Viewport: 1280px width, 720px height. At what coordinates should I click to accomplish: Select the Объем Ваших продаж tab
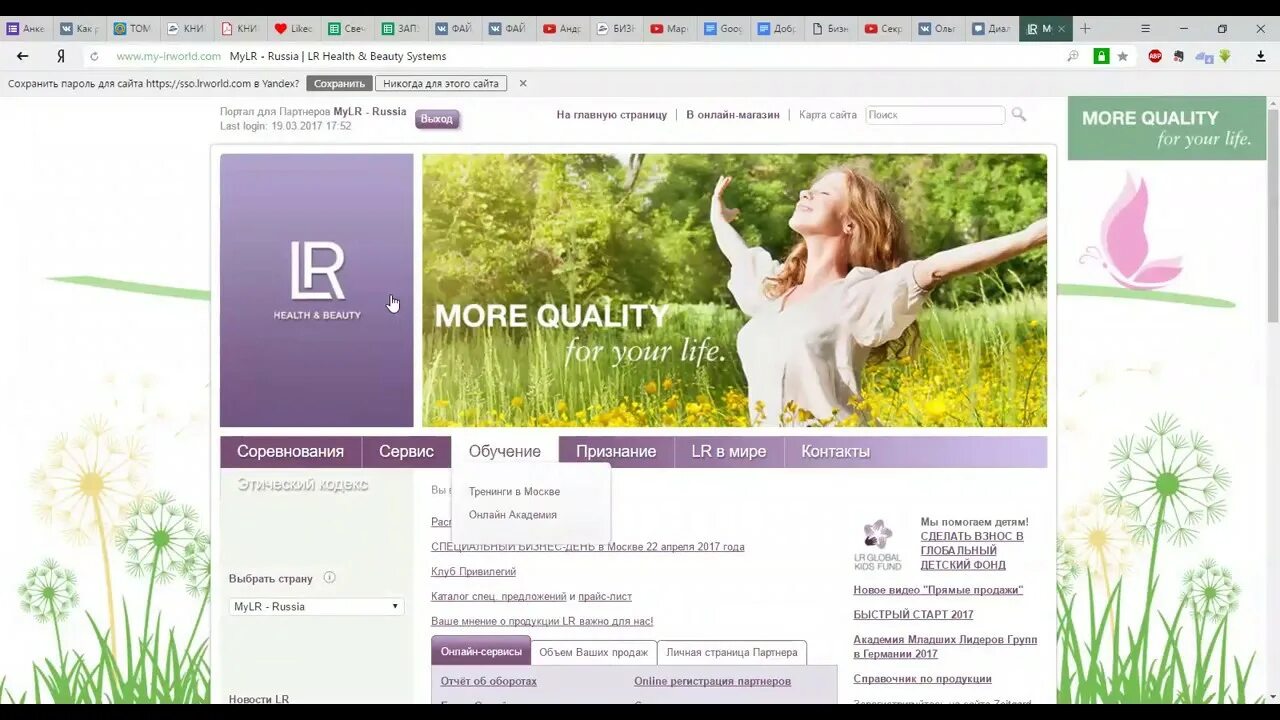click(594, 652)
